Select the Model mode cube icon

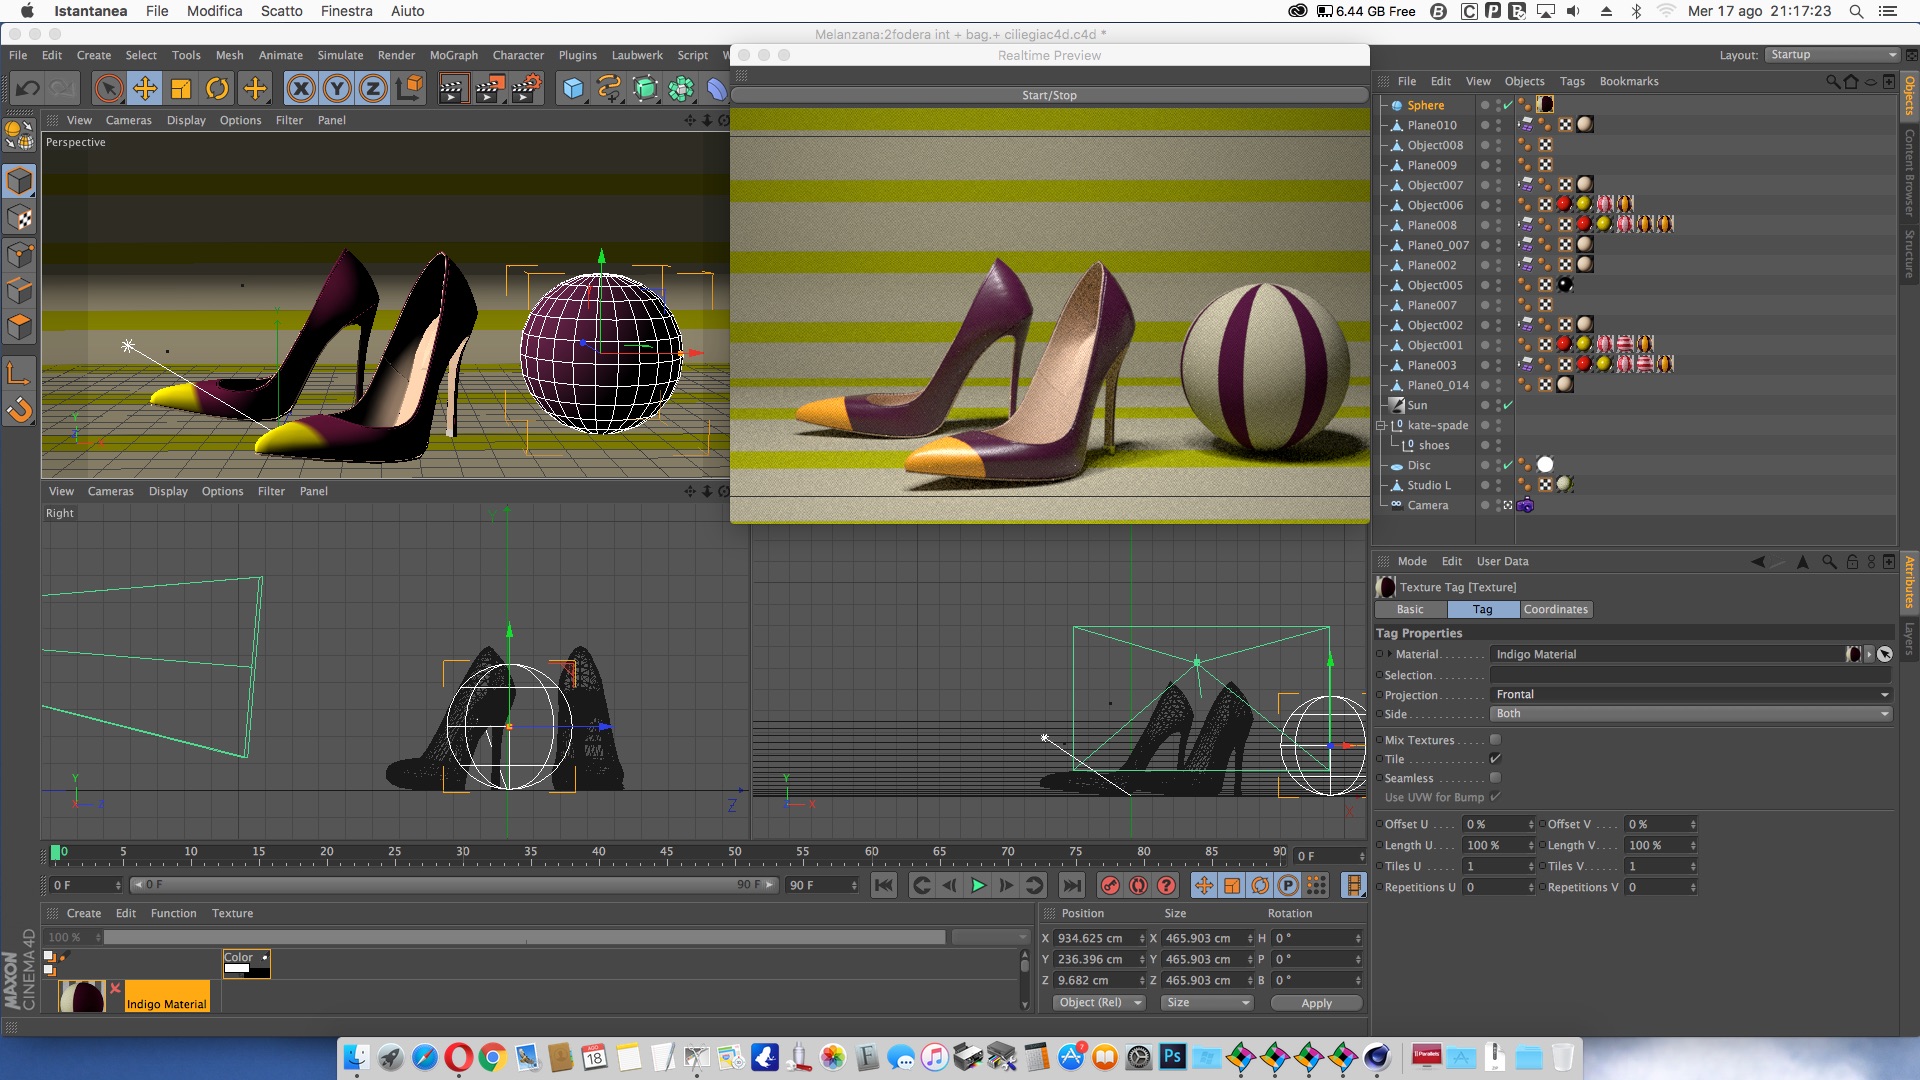20,181
